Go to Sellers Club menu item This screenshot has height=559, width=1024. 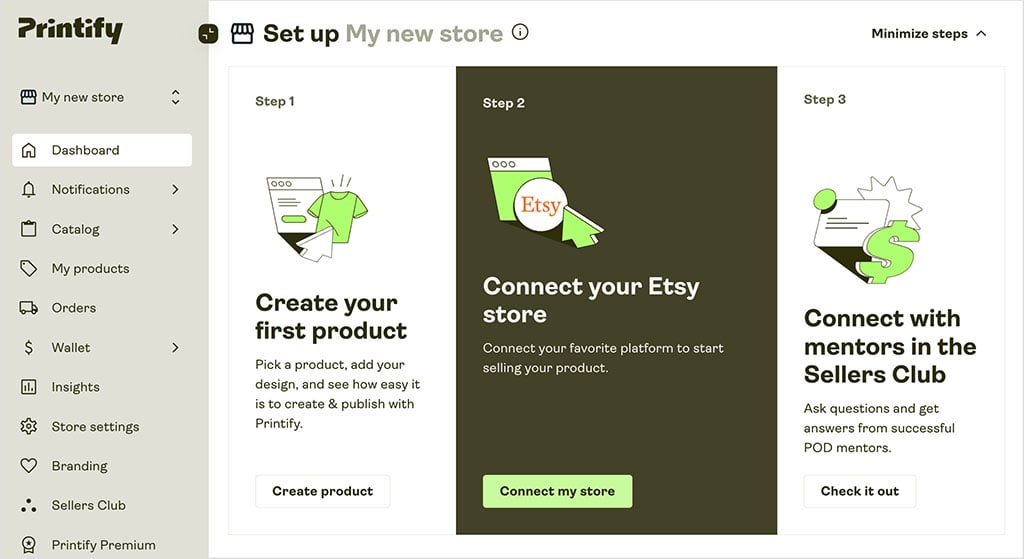(x=88, y=505)
